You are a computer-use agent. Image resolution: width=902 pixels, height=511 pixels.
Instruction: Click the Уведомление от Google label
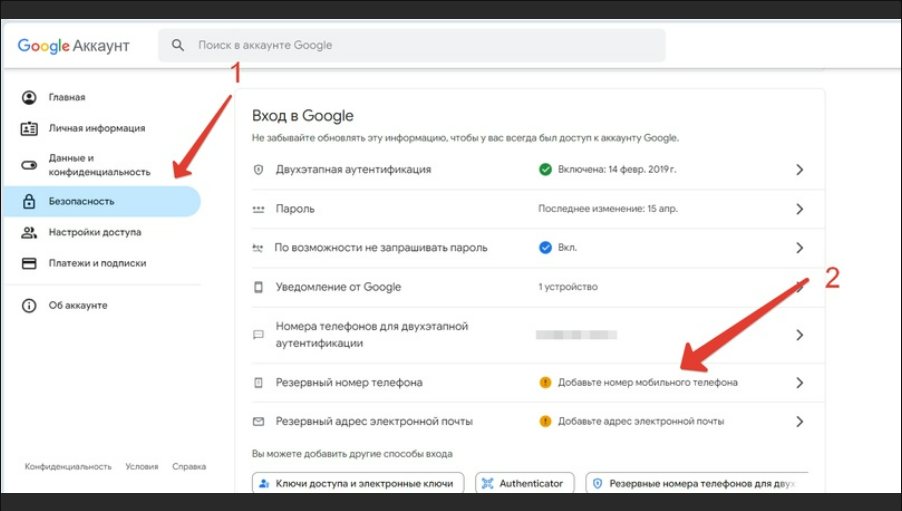pos(338,287)
